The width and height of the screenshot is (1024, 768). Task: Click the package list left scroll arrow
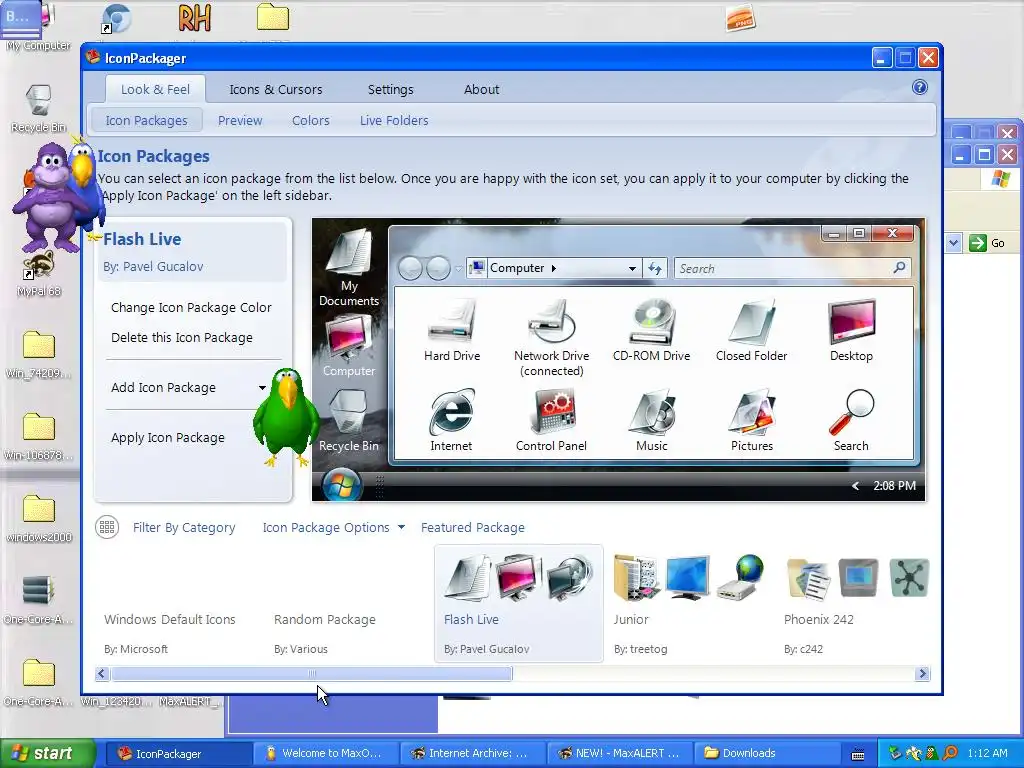coord(102,673)
